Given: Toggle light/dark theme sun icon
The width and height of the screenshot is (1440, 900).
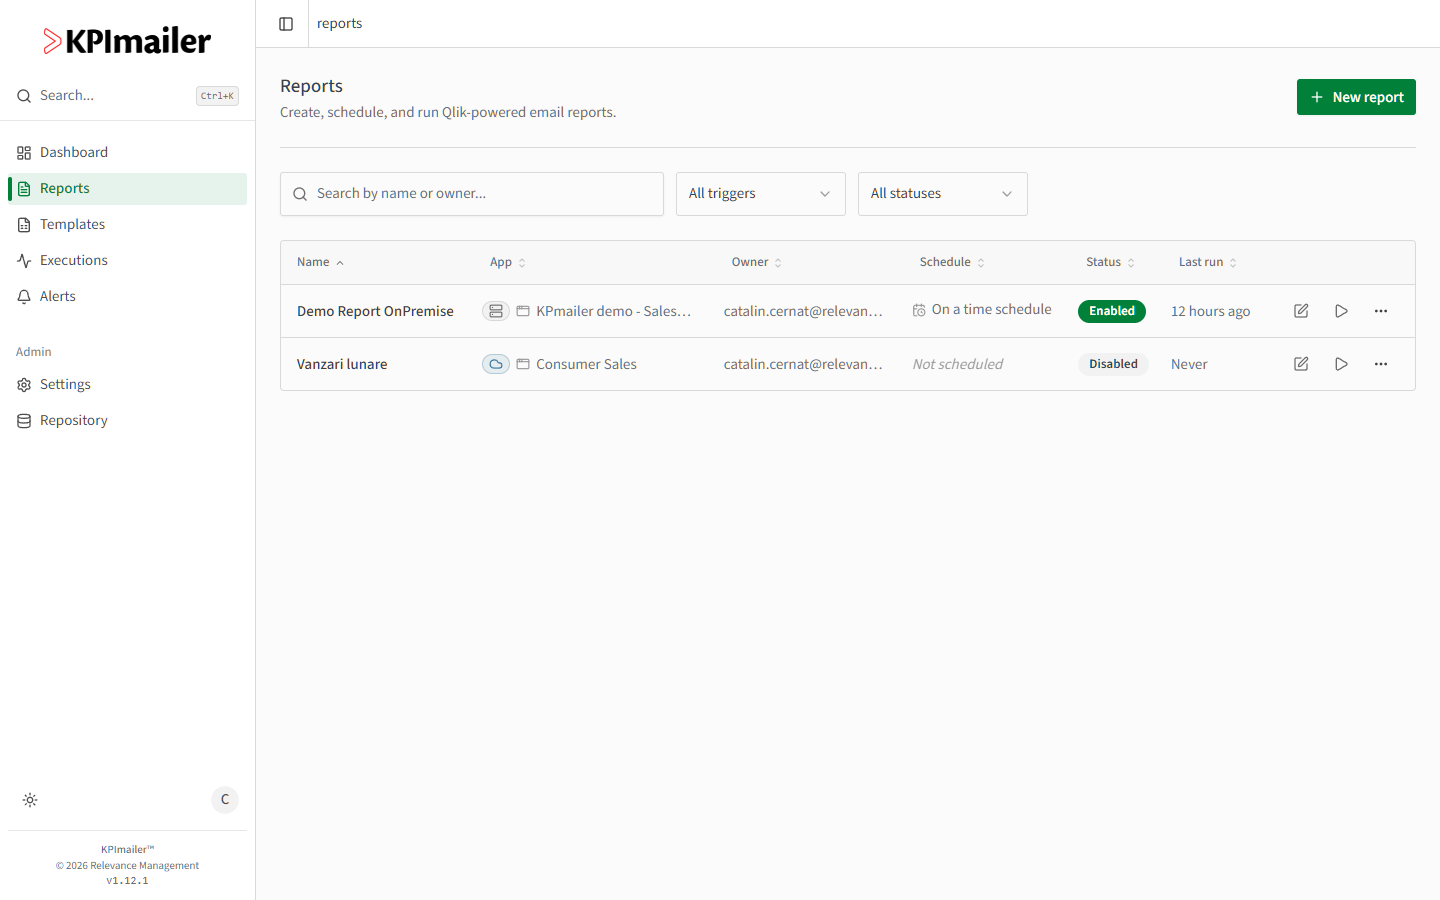Looking at the screenshot, I should point(30,800).
